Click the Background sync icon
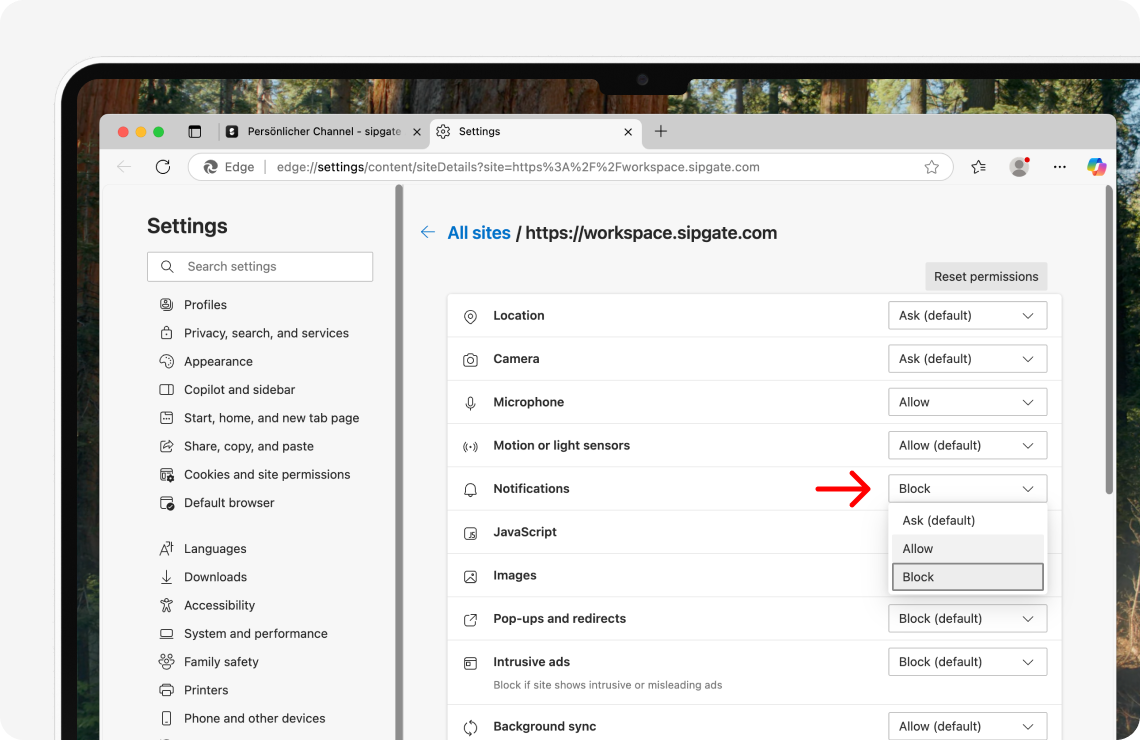This screenshot has width=1140, height=740. coord(470,727)
